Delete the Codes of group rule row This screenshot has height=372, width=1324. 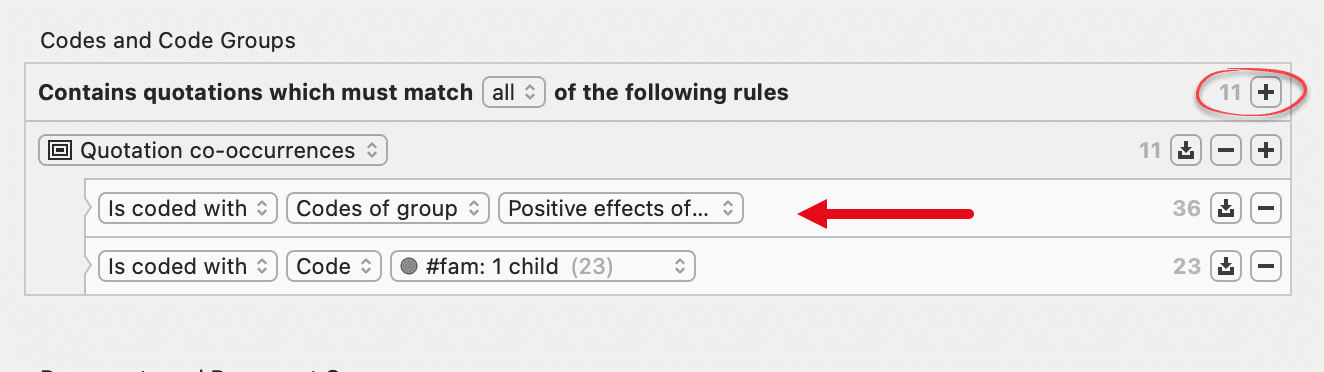1266,209
